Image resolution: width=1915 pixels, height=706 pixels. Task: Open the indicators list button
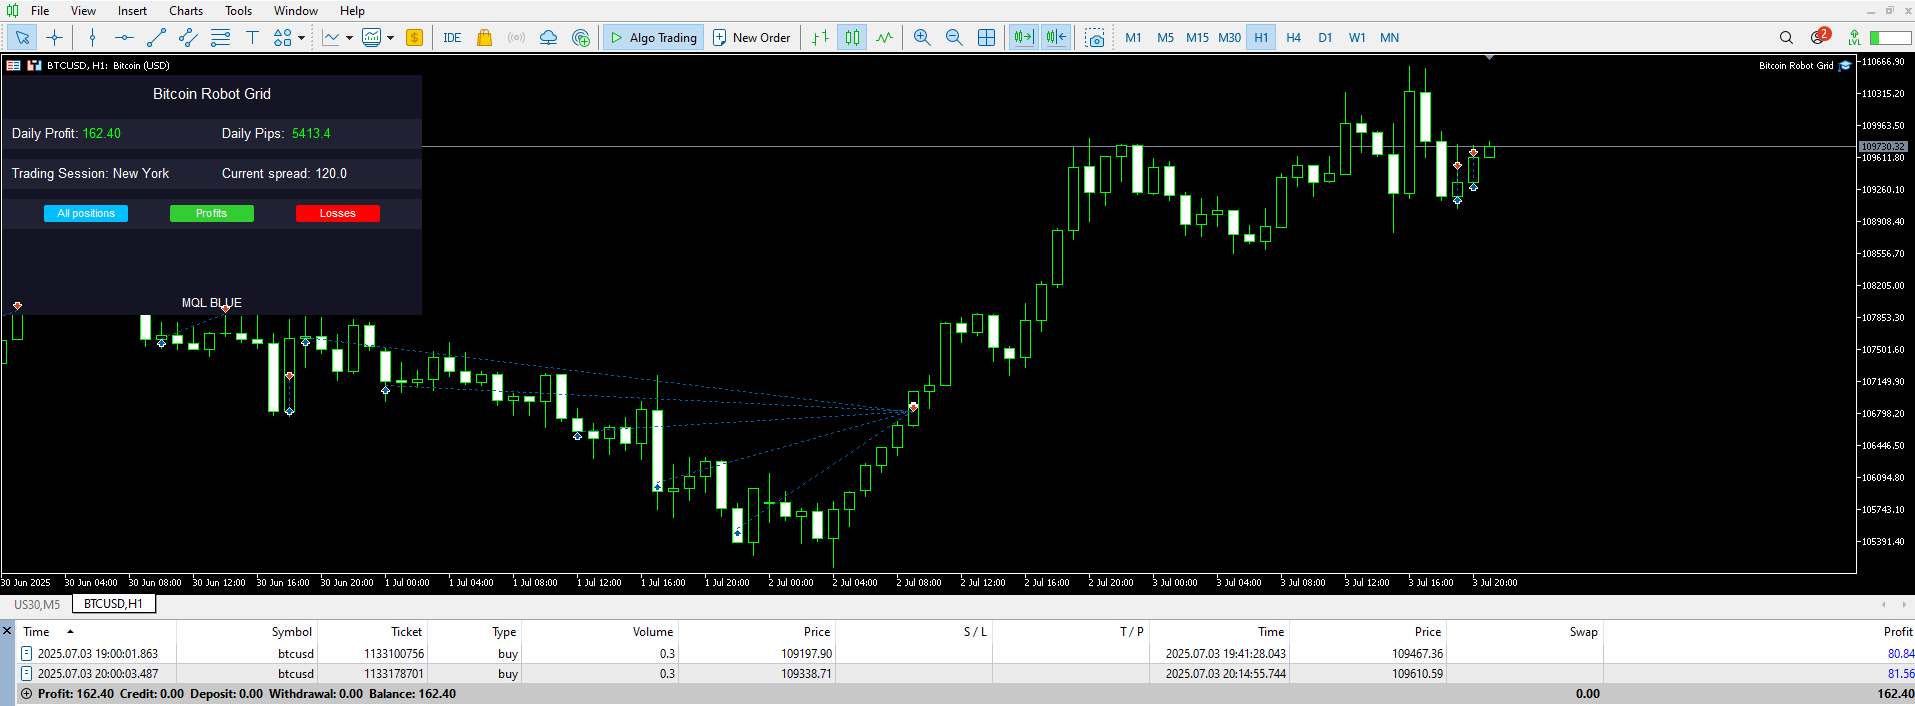331,38
